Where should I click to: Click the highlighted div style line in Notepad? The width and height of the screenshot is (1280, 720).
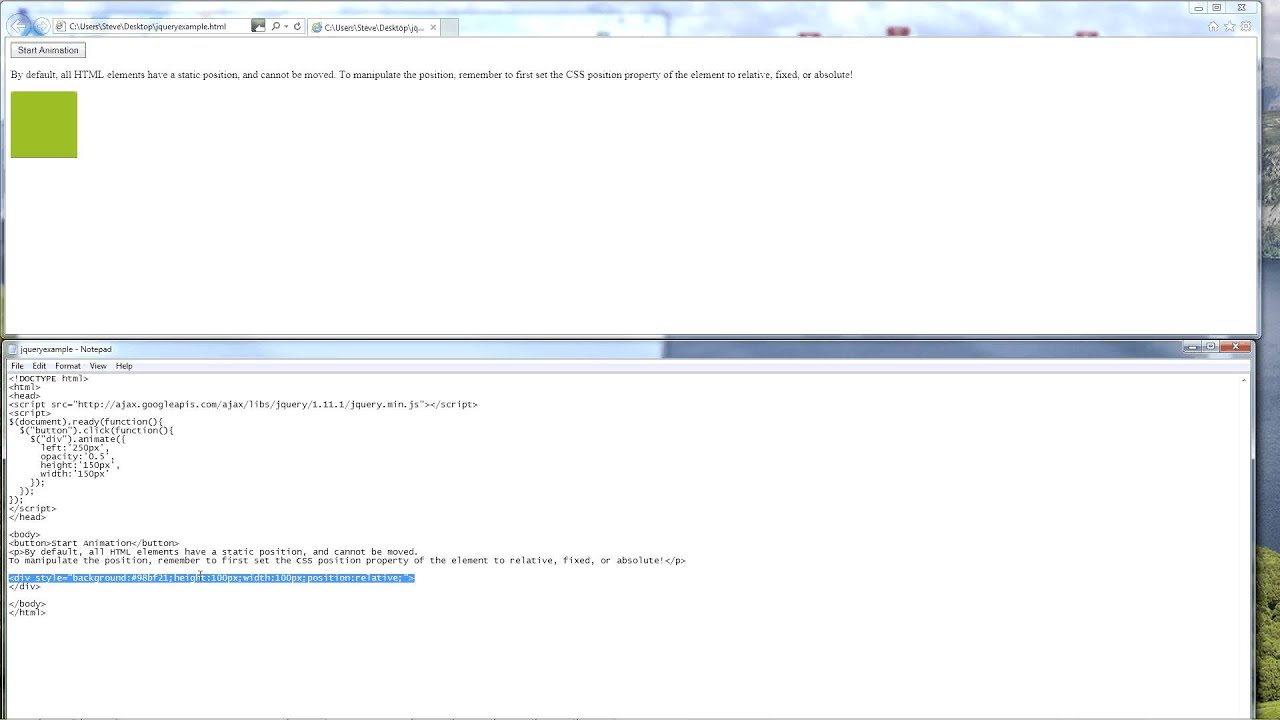coord(212,578)
